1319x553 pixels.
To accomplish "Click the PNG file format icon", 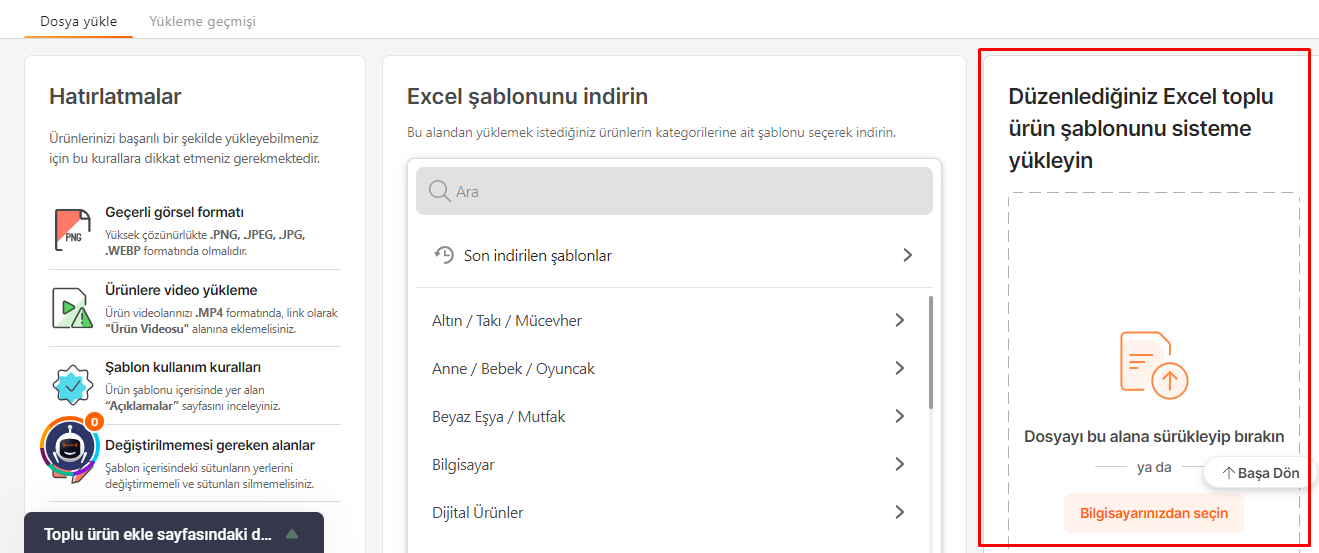I will (x=72, y=229).
